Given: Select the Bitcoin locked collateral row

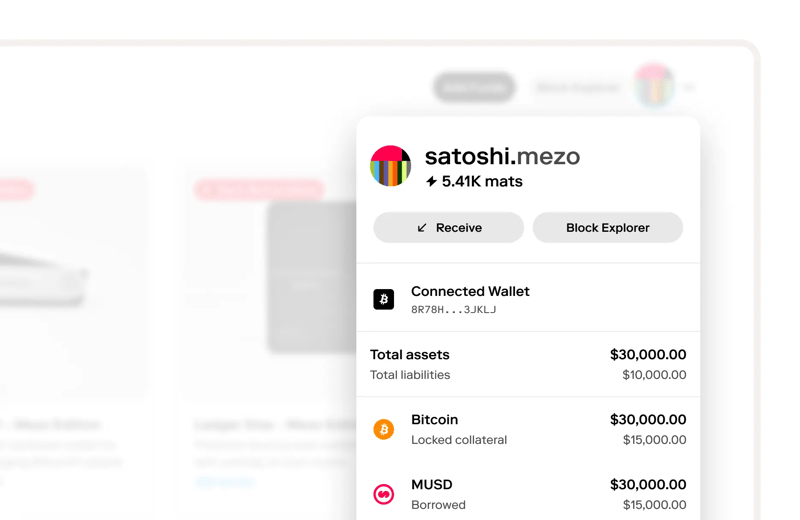Looking at the screenshot, I should click(x=528, y=429).
